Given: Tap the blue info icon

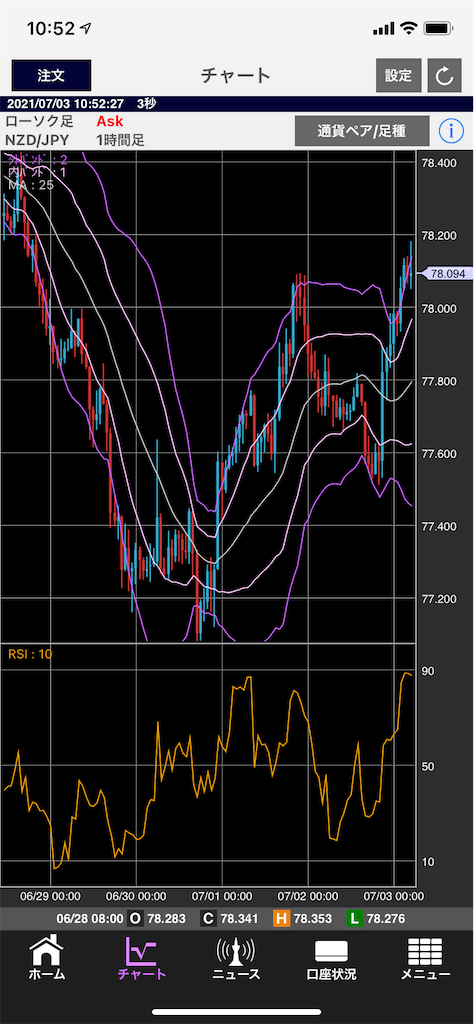Looking at the screenshot, I should pos(451,131).
